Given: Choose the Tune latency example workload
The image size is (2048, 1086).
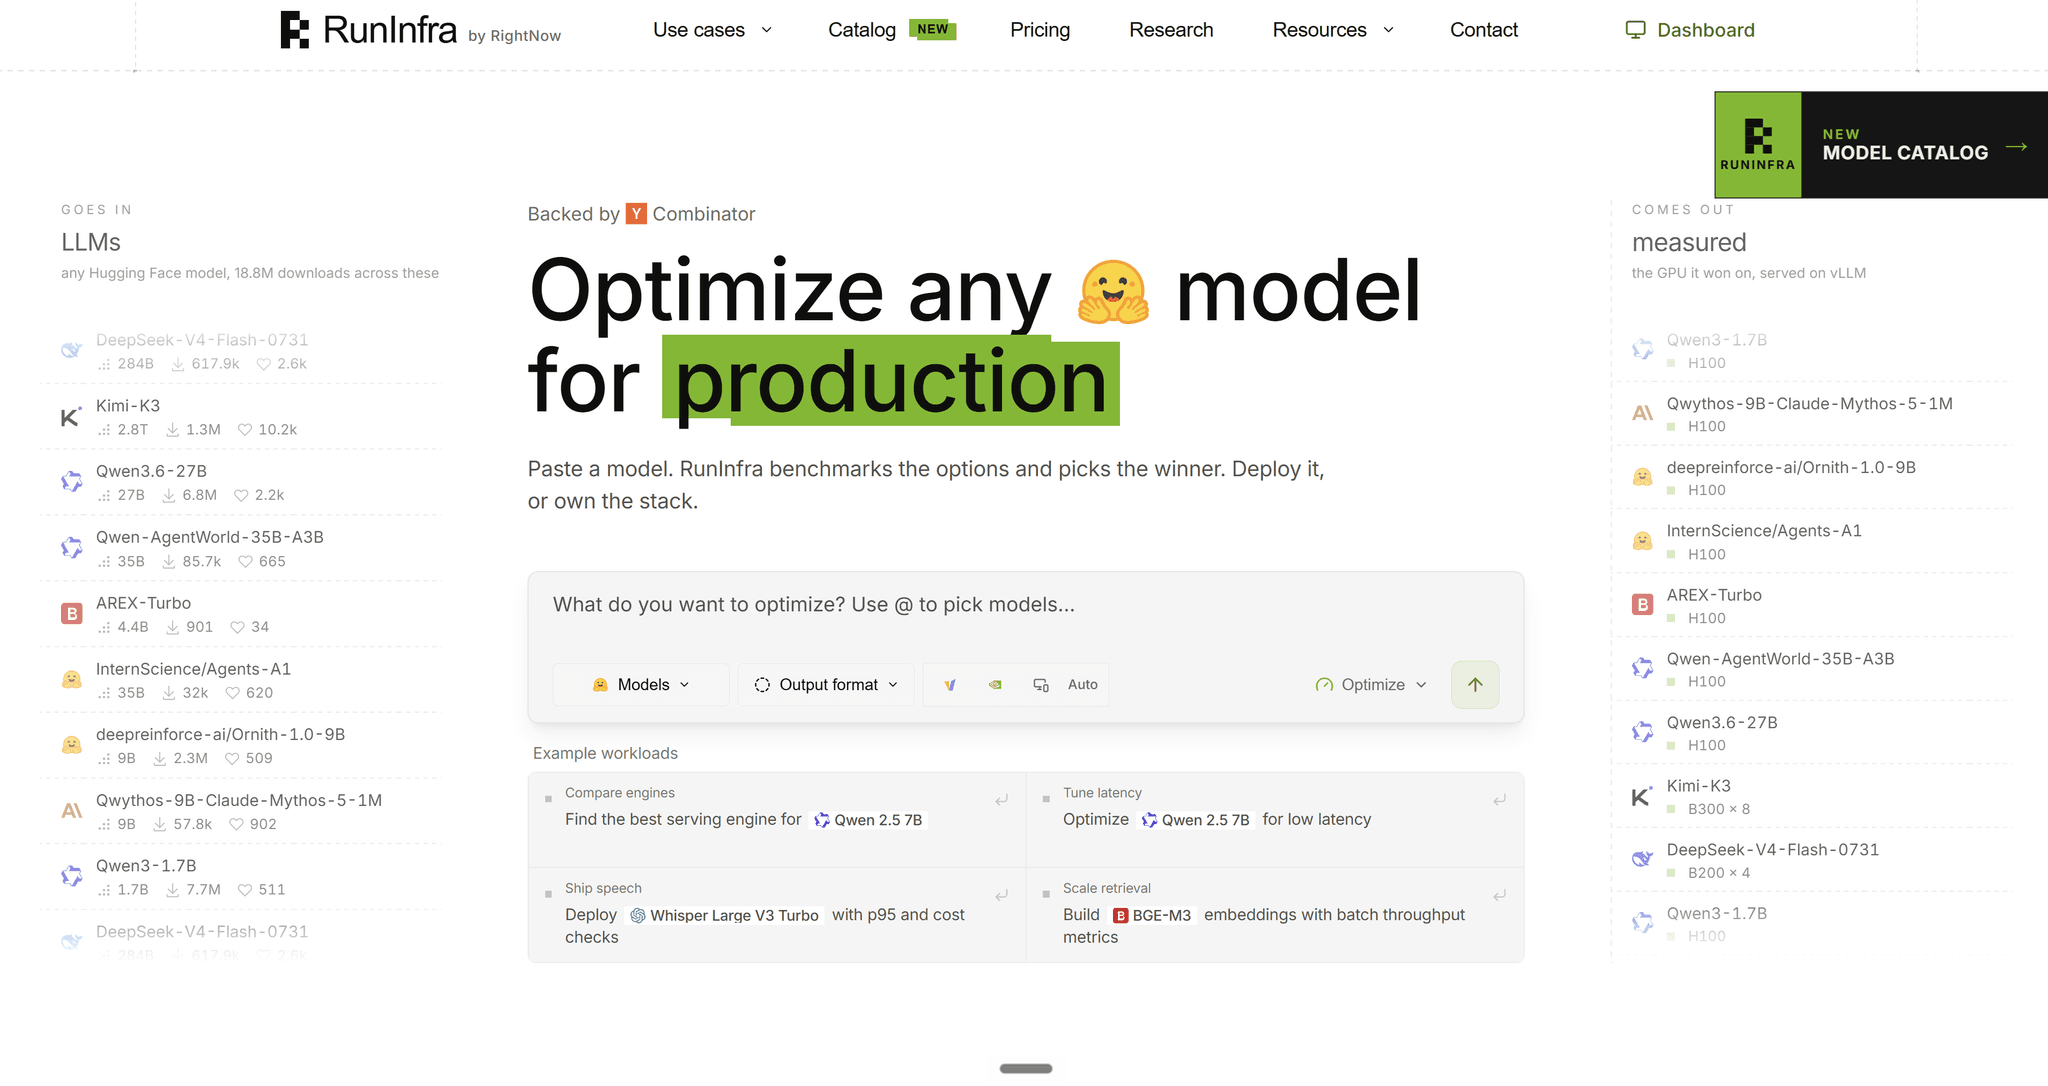Looking at the screenshot, I should click(1275, 820).
